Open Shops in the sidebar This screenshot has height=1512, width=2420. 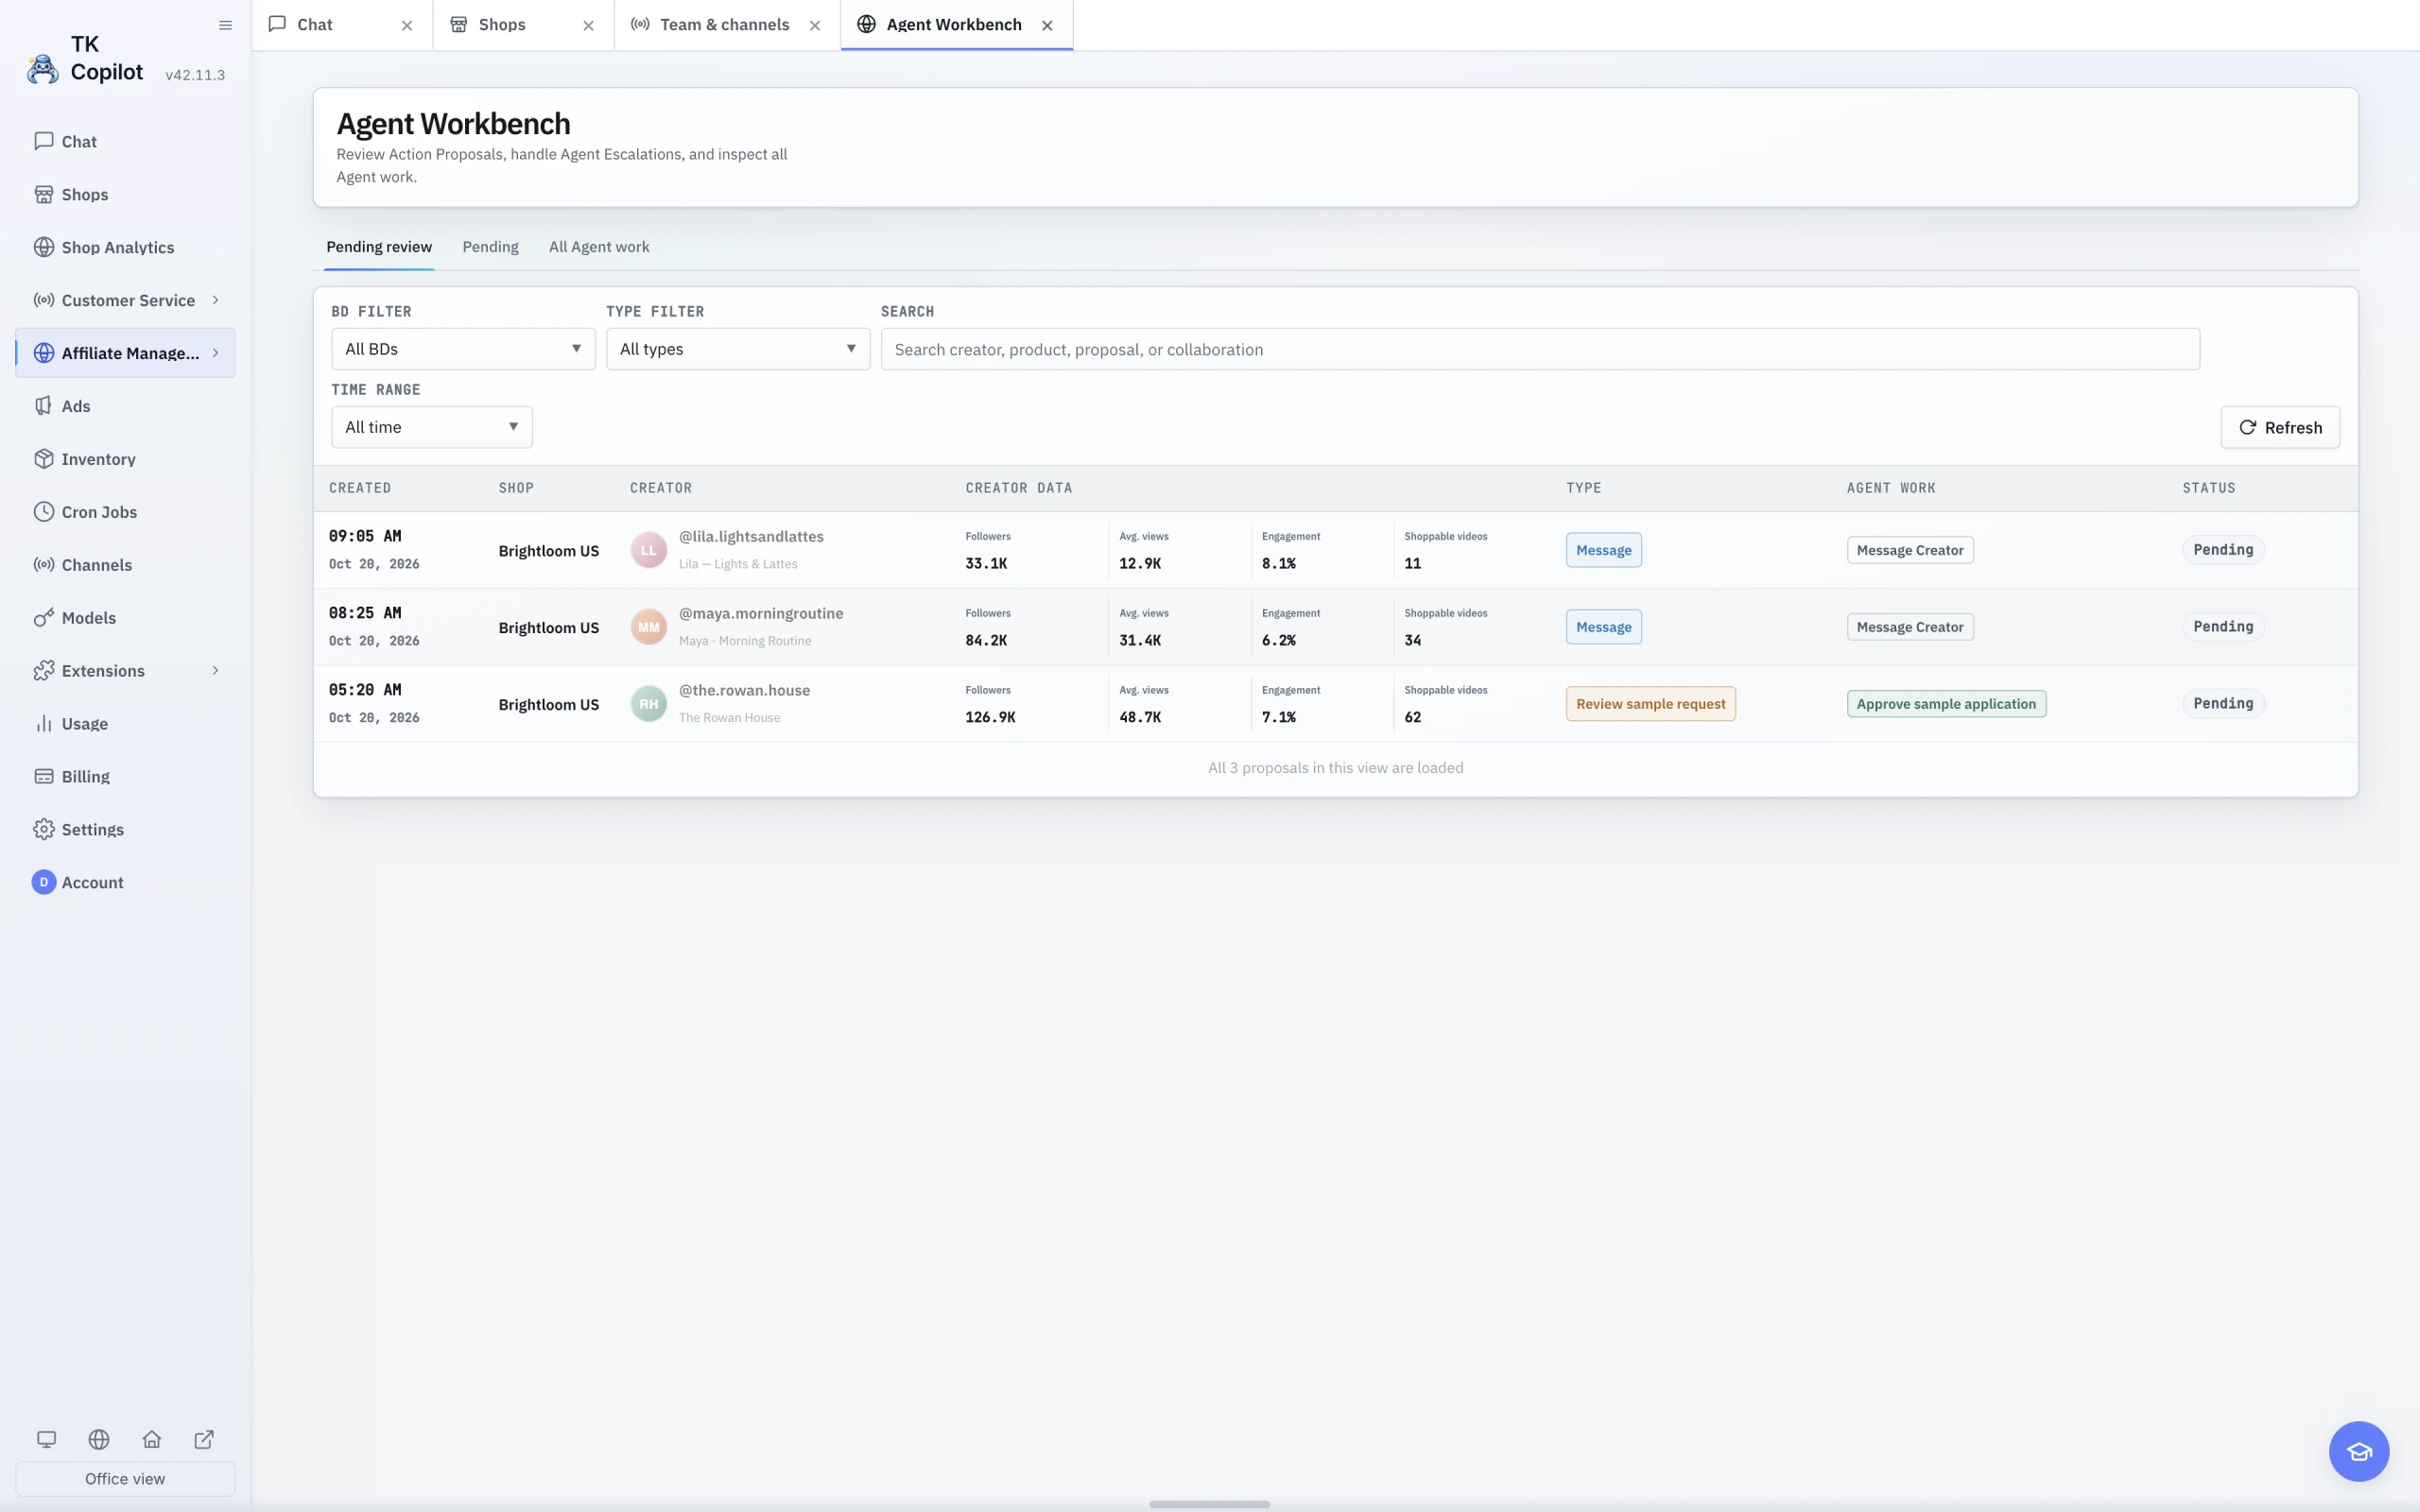(x=125, y=194)
